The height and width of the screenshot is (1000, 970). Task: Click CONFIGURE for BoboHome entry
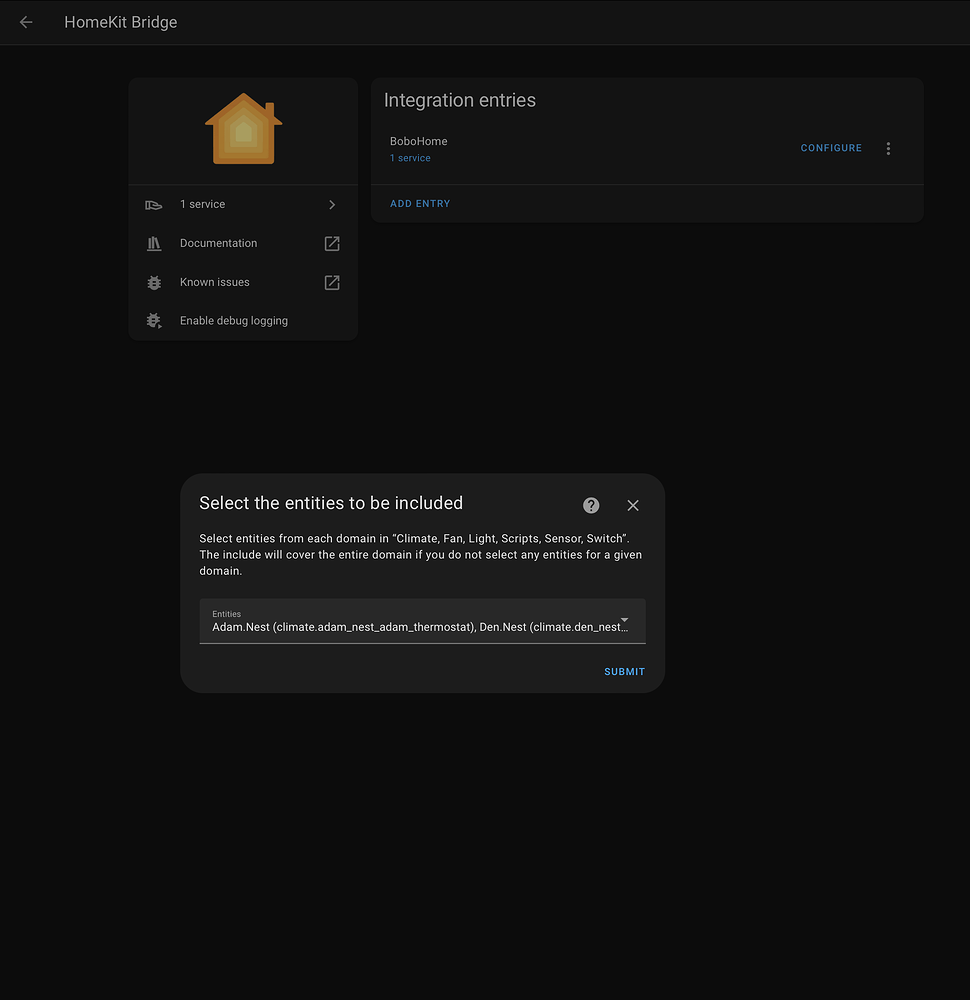pos(831,148)
